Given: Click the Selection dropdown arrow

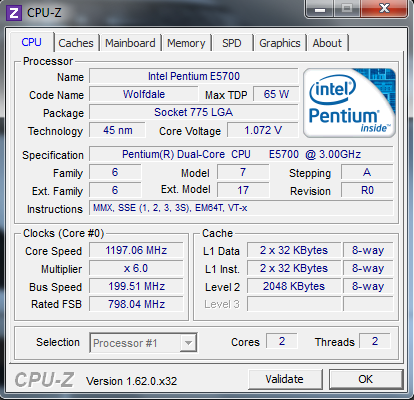Looking at the screenshot, I should [188, 343].
